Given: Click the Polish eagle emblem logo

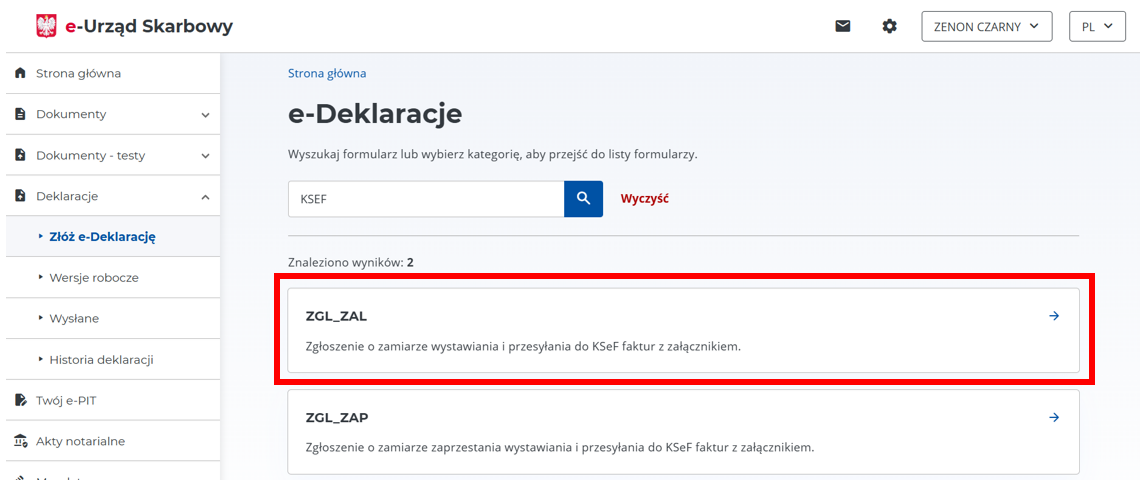Looking at the screenshot, I should tap(46, 26).
